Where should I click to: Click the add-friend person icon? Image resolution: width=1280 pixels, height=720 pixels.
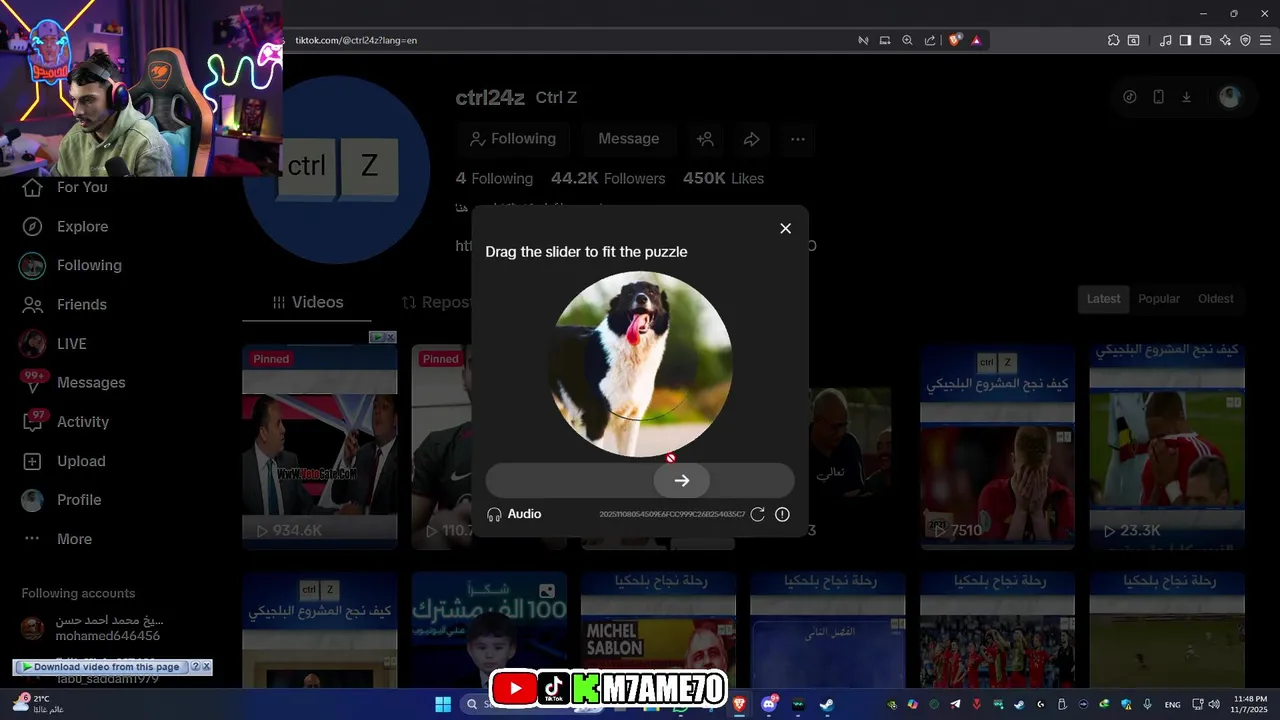(x=705, y=139)
